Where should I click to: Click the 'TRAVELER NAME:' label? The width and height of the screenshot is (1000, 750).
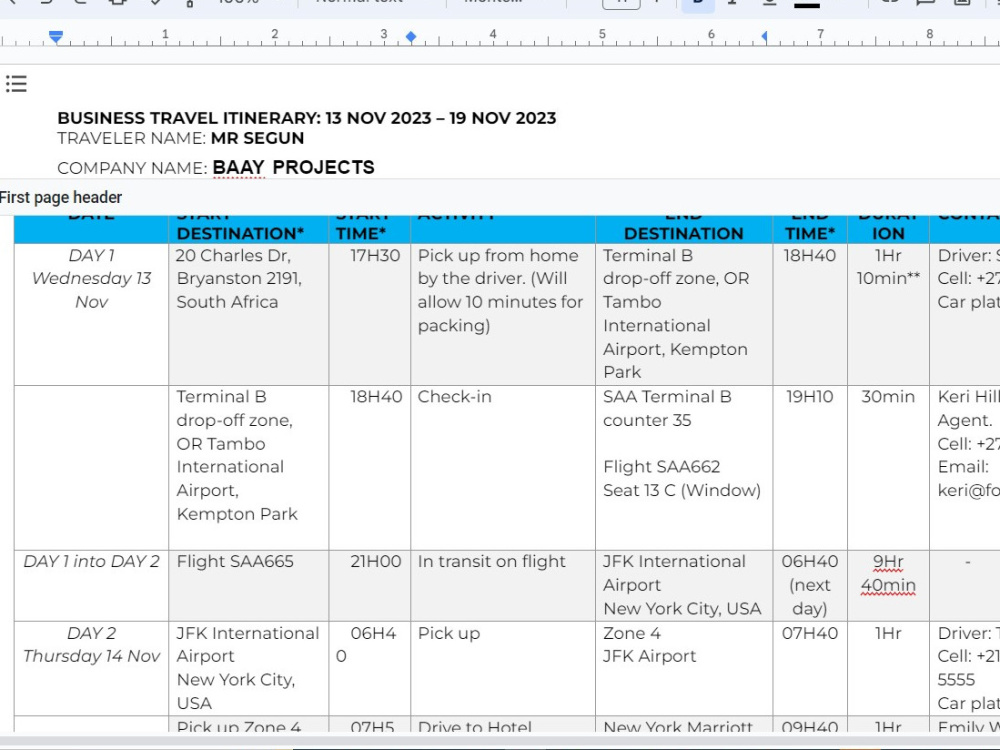131,138
